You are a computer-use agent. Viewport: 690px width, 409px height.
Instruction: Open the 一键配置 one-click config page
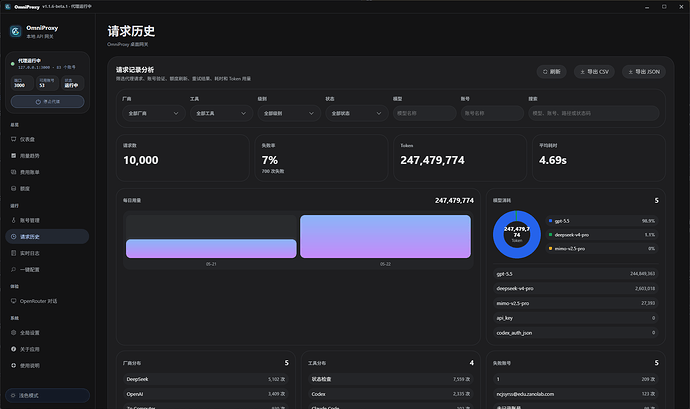pos(47,269)
